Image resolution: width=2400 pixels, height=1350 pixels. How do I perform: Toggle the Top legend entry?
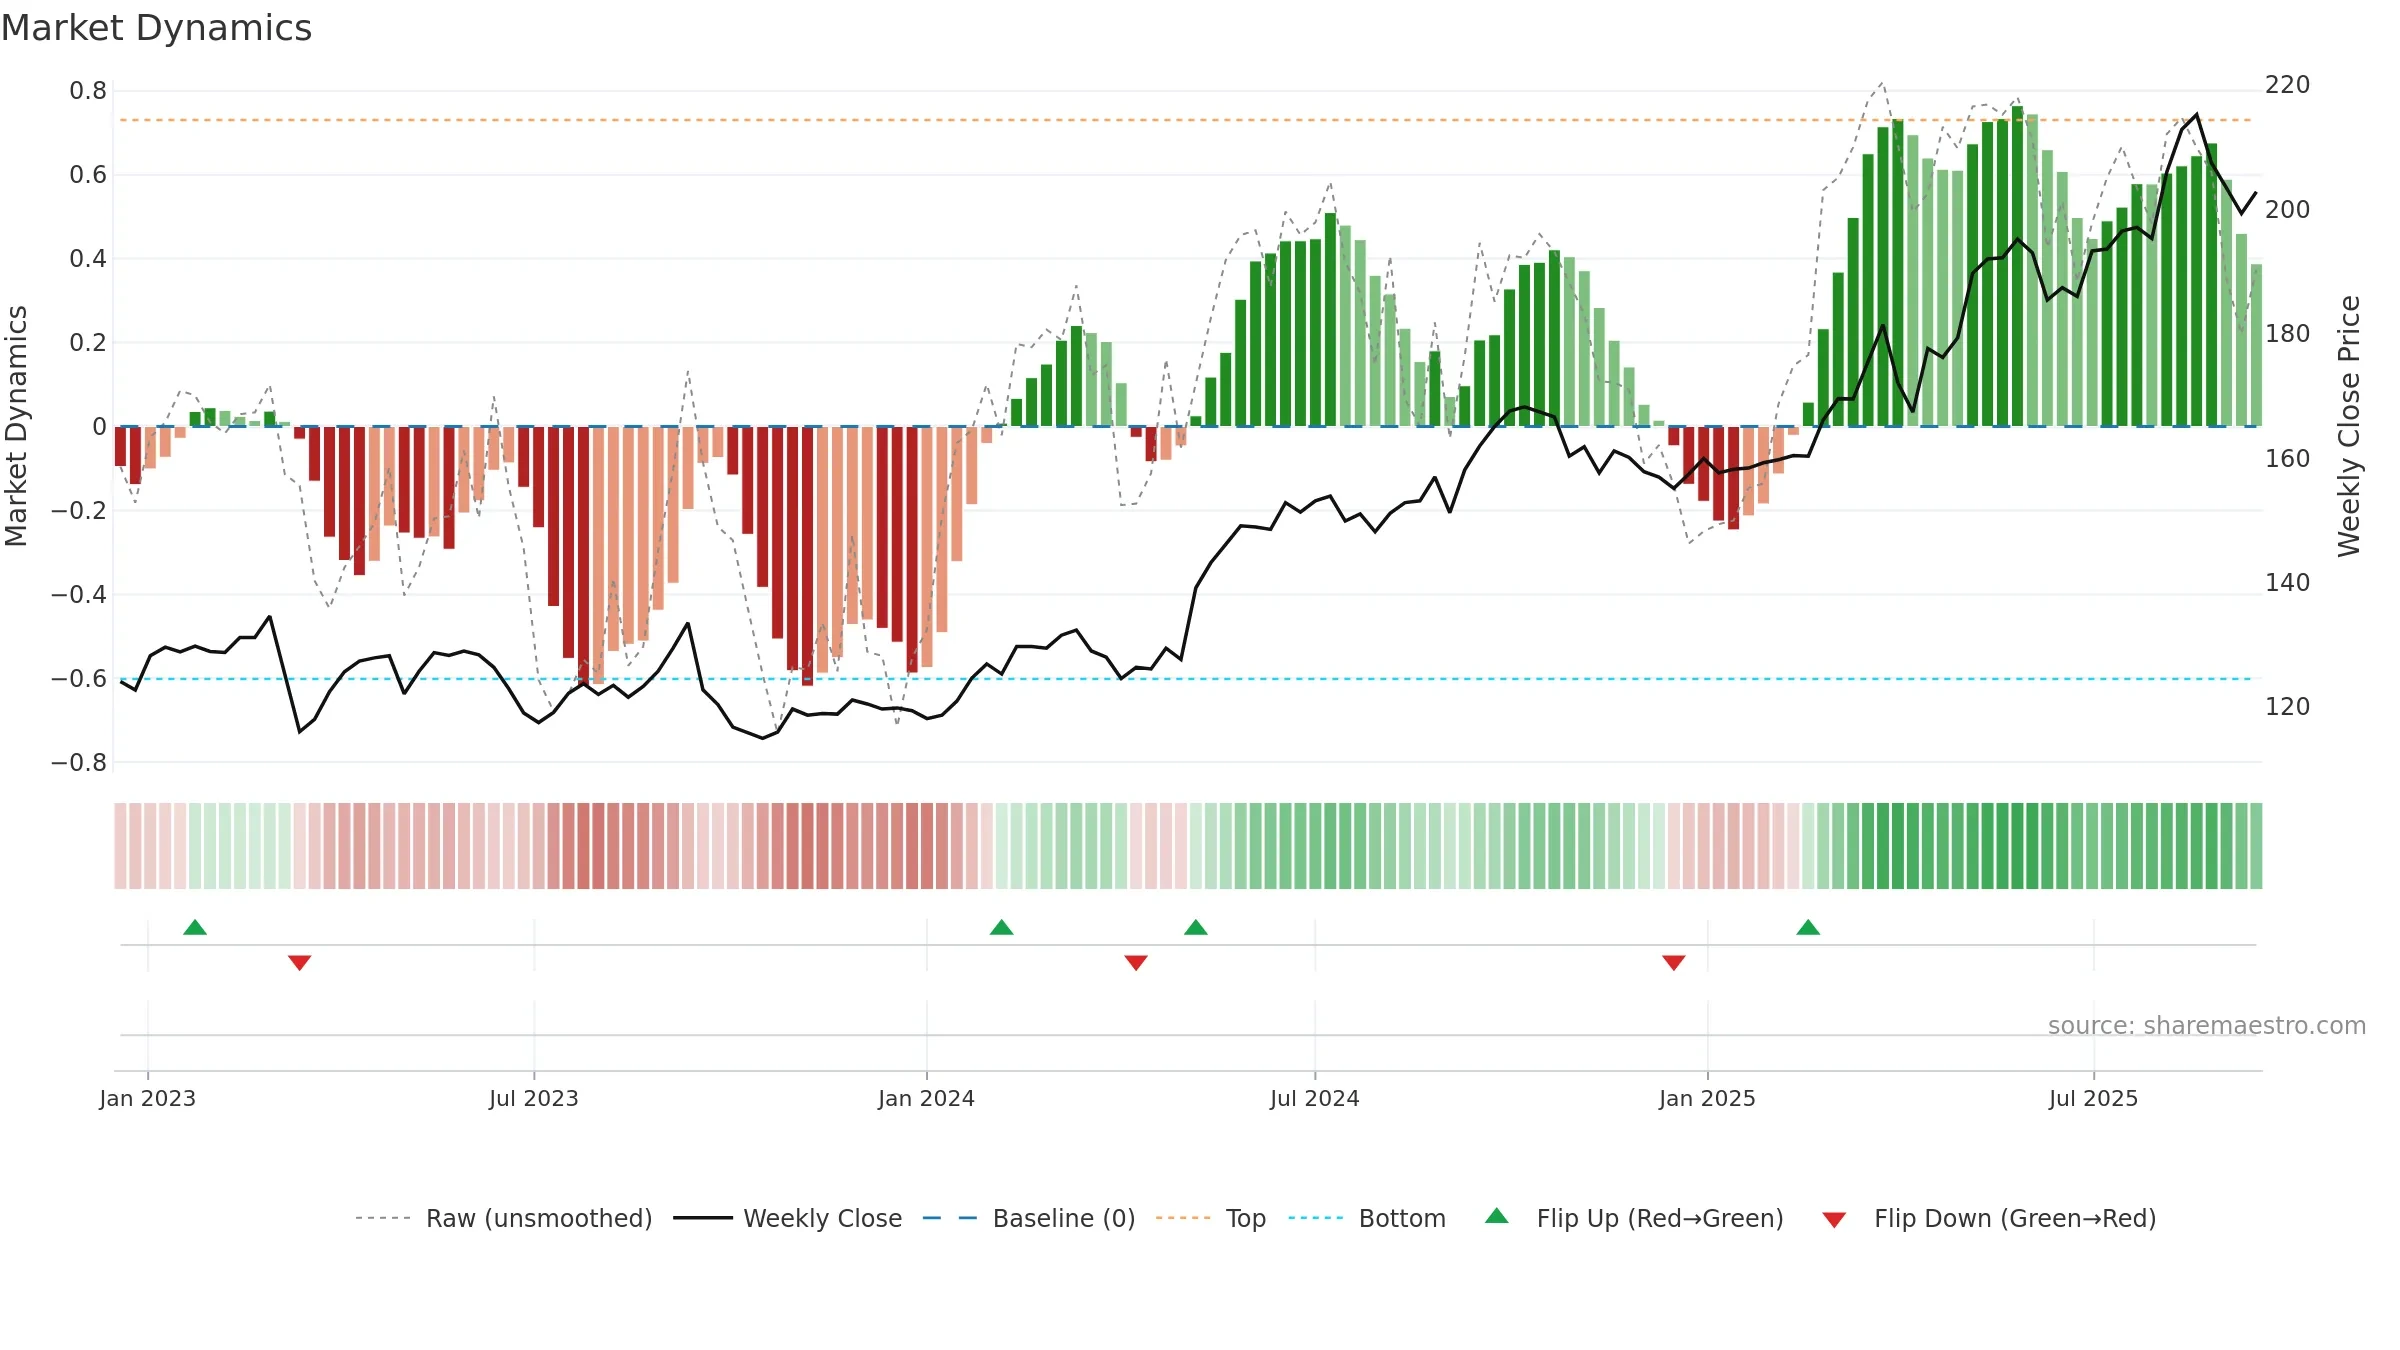click(1210, 1218)
